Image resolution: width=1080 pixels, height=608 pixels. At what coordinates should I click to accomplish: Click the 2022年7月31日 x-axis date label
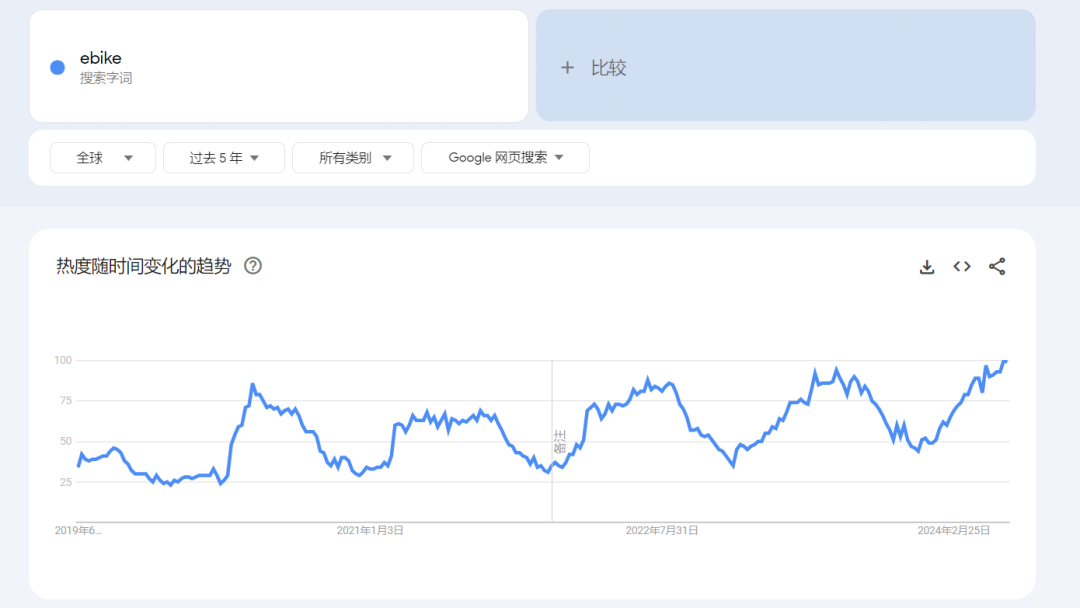point(662,530)
